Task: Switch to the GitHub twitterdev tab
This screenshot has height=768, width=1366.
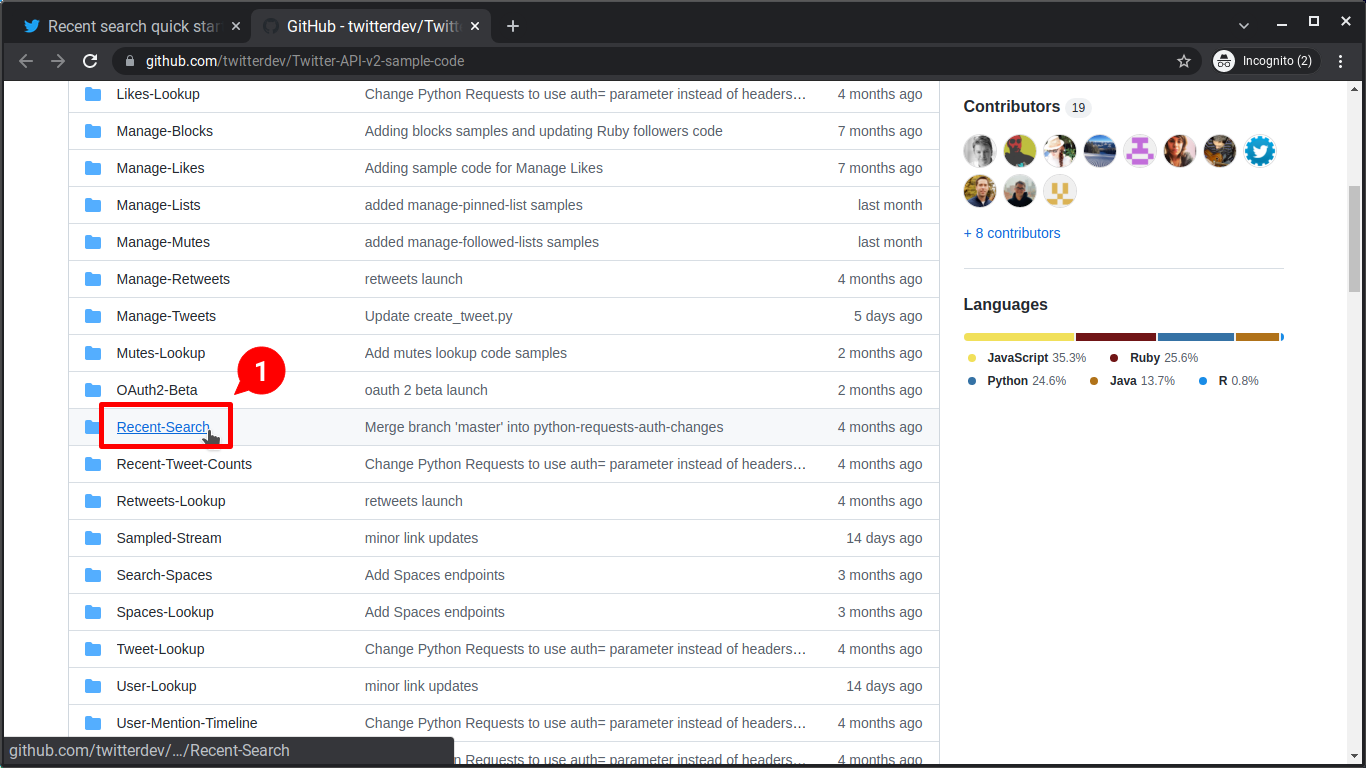Action: click(x=370, y=26)
